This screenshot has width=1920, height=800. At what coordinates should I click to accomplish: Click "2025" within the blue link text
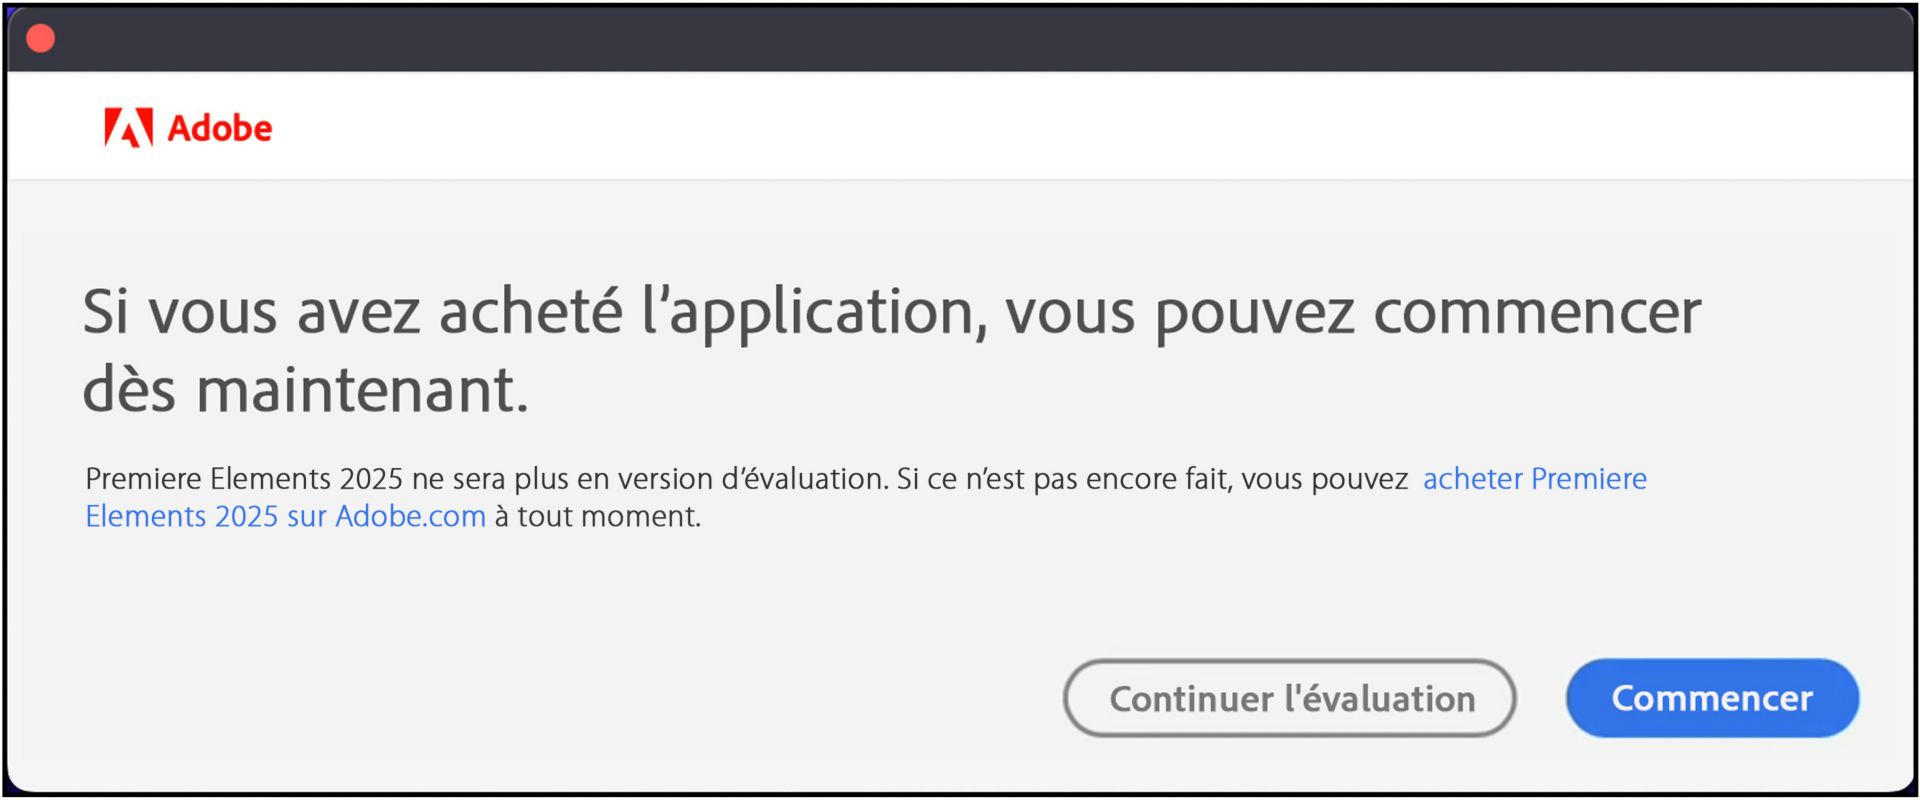tap(246, 516)
